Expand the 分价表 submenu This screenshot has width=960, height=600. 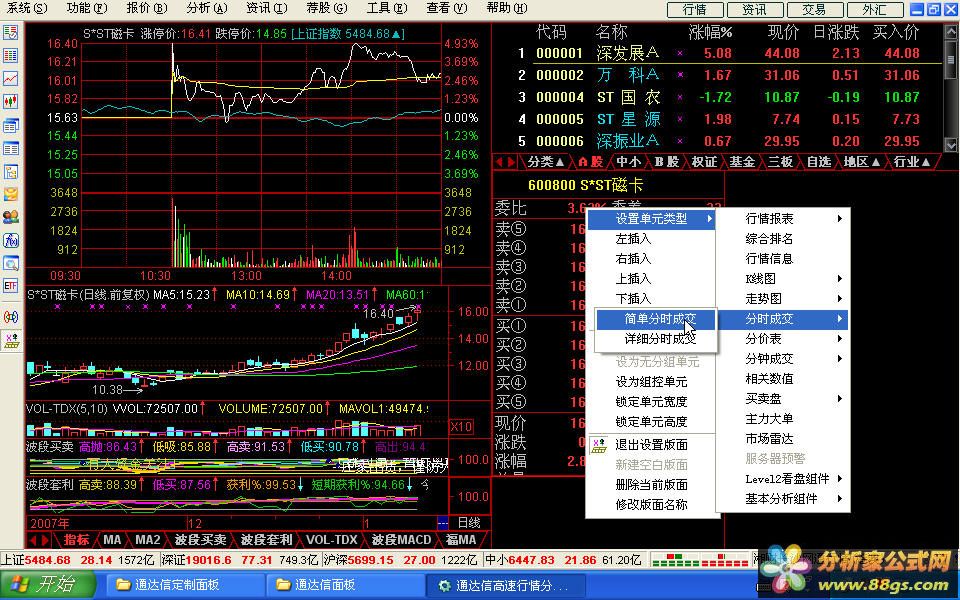tap(783, 339)
